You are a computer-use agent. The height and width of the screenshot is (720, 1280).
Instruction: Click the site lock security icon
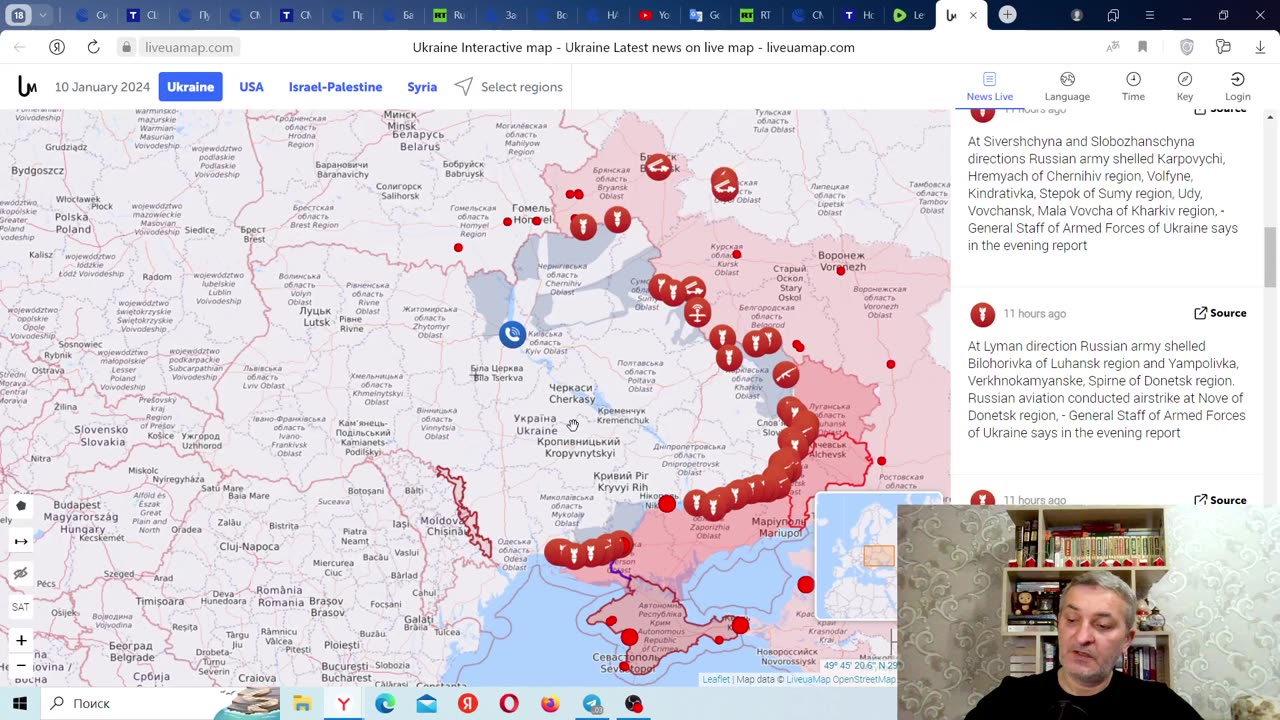point(126,47)
